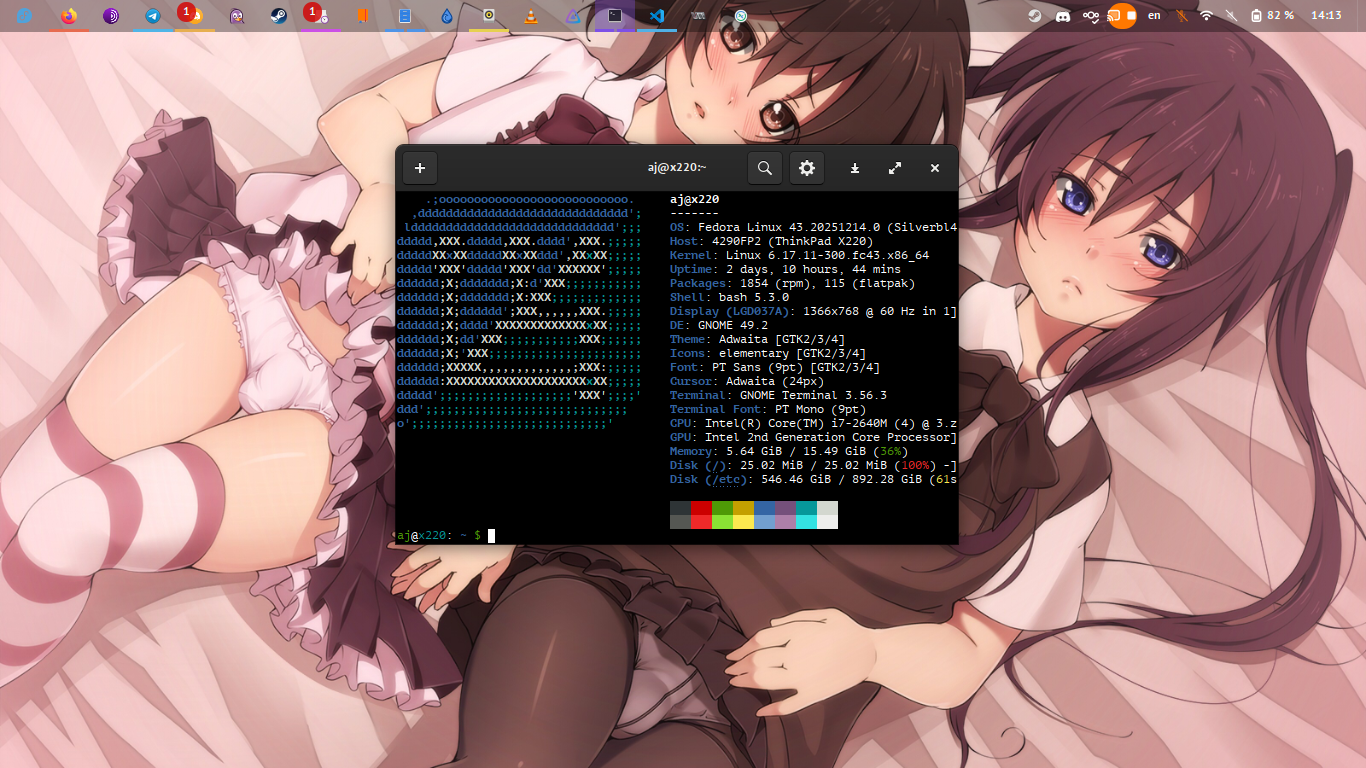
Task: Click the 'Display (LGD037A)' line
Action: tap(813, 311)
